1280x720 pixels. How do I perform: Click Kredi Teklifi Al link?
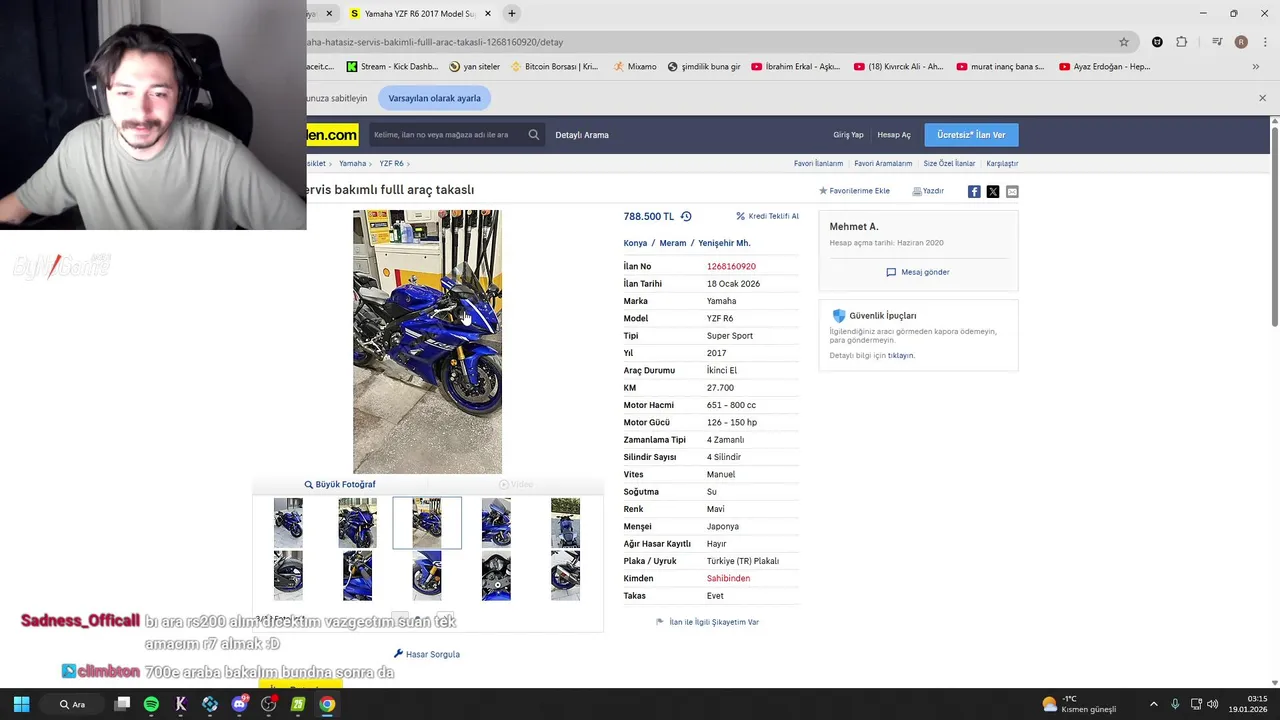pyautogui.click(x=767, y=216)
